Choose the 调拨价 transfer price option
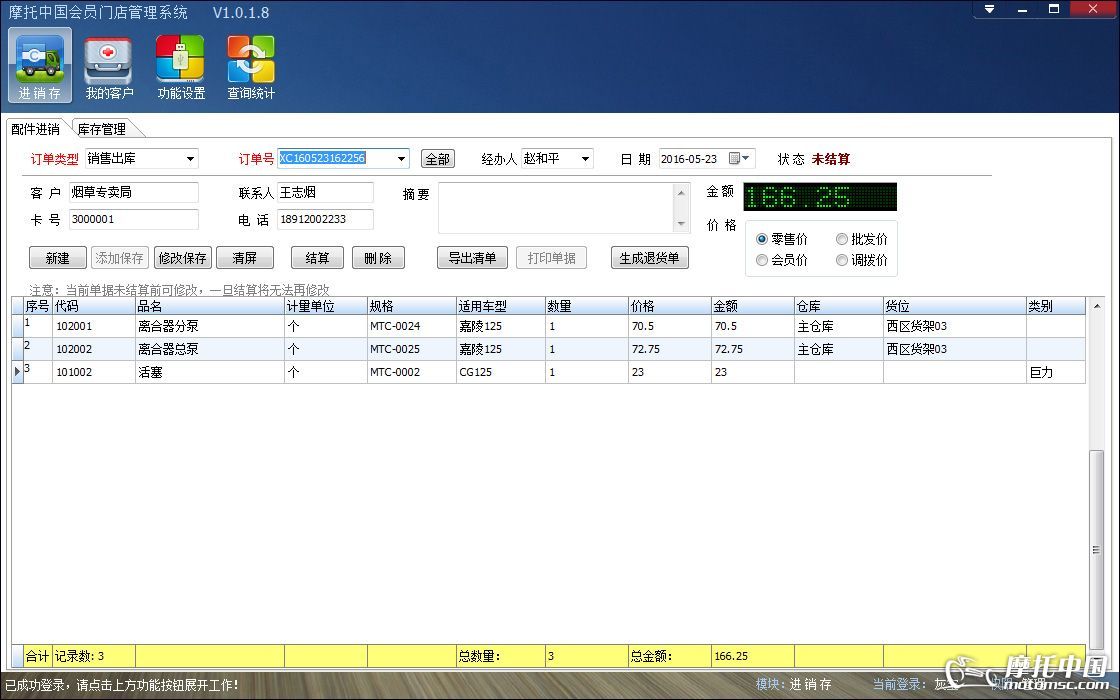This screenshot has width=1120, height=700. click(x=842, y=260)
